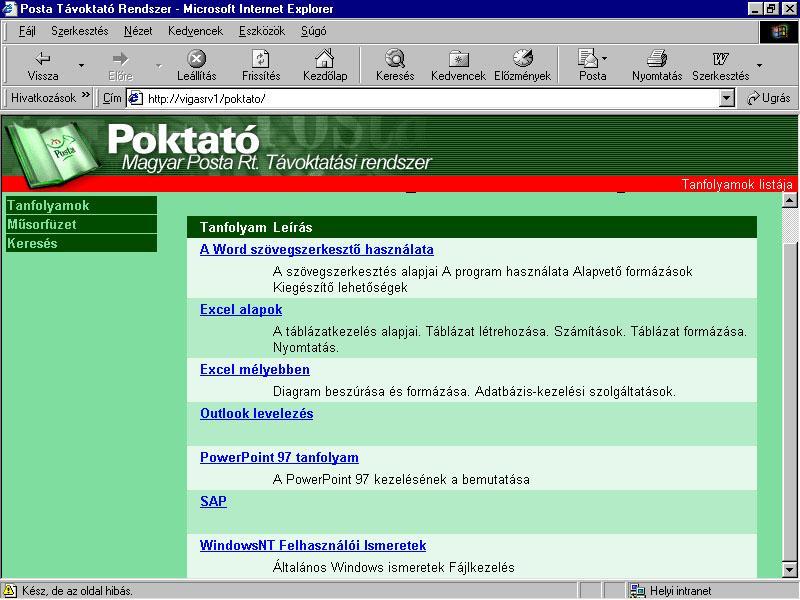Refresh the page with Frissítés
The height and width of the screenshot is (600, 800).
[261, 65]
